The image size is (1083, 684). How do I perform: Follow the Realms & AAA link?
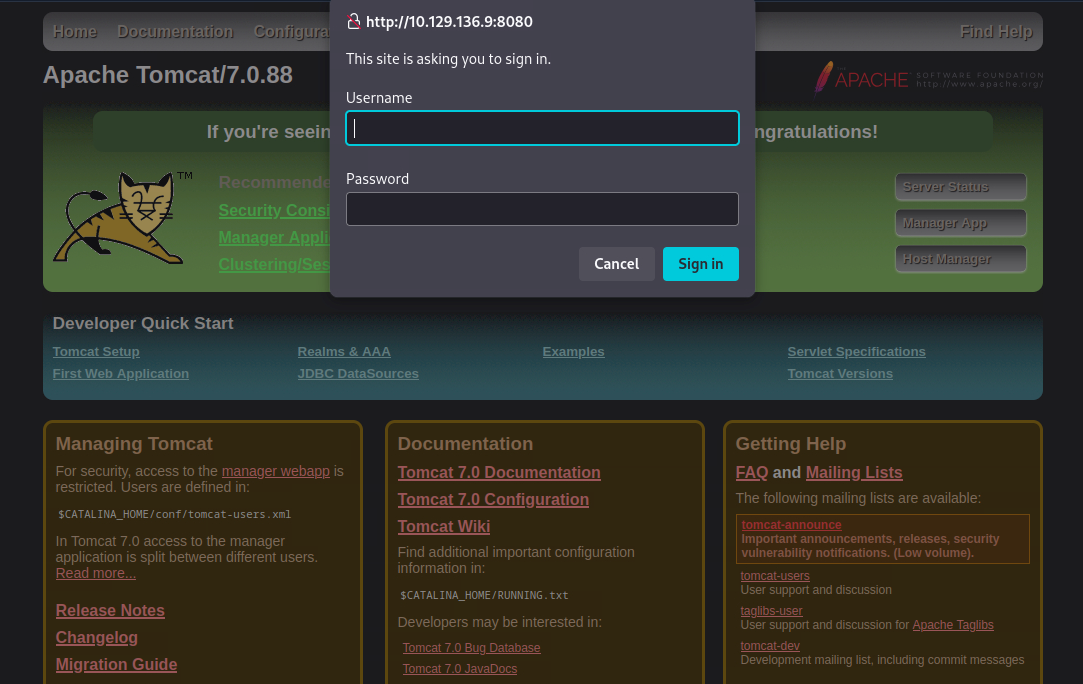tap(344, 352)
